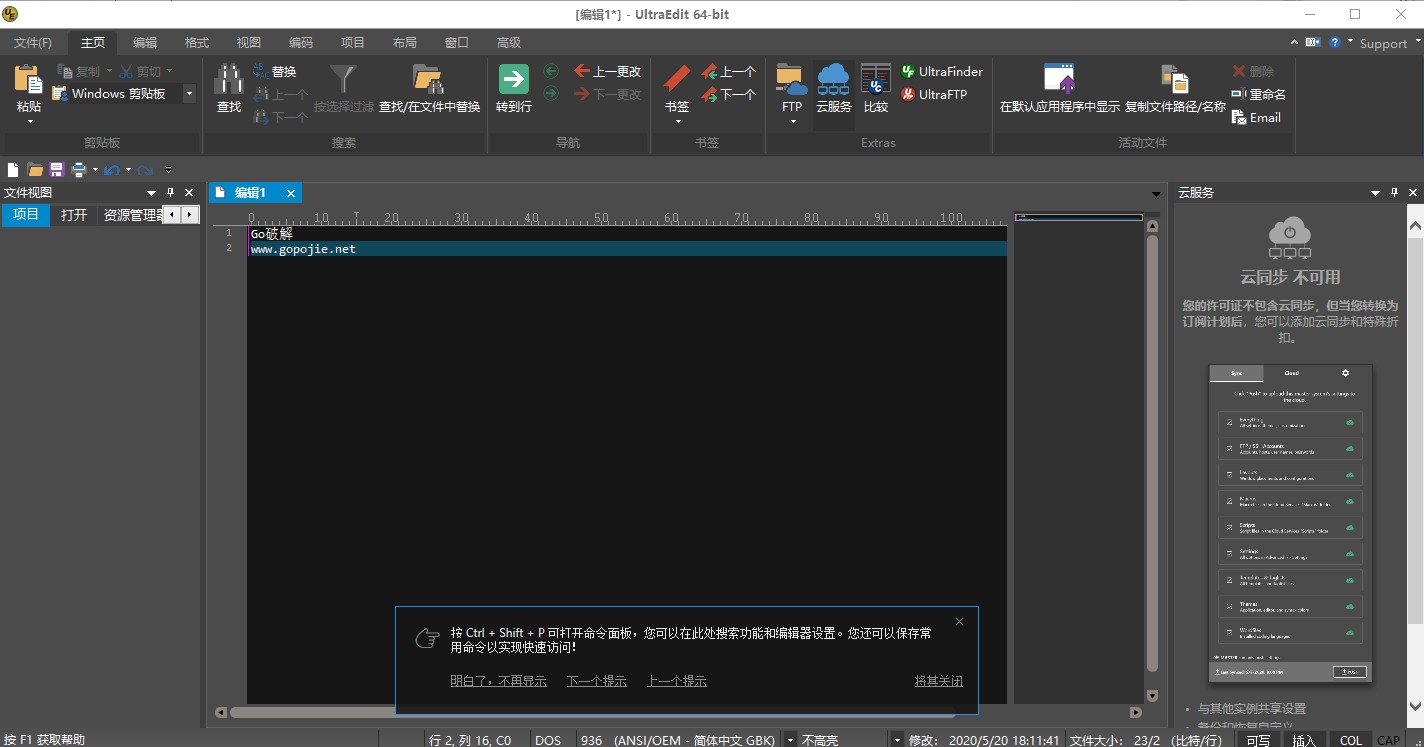Click the blue help question-mark icon
This screenshot has width=1424, height=747.
pos(1334,43)
